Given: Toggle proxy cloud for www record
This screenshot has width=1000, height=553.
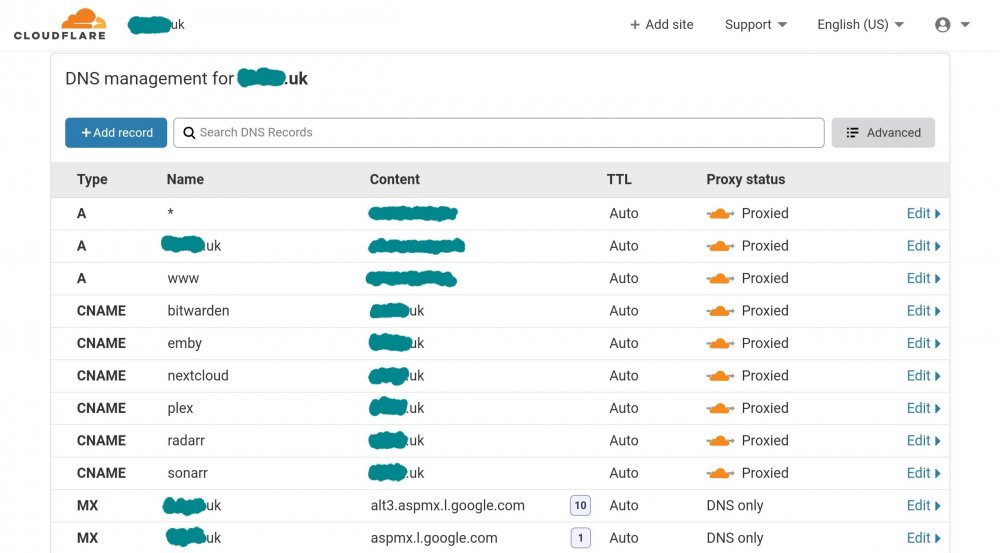Looking at the screenshot, I should (720, 278).
